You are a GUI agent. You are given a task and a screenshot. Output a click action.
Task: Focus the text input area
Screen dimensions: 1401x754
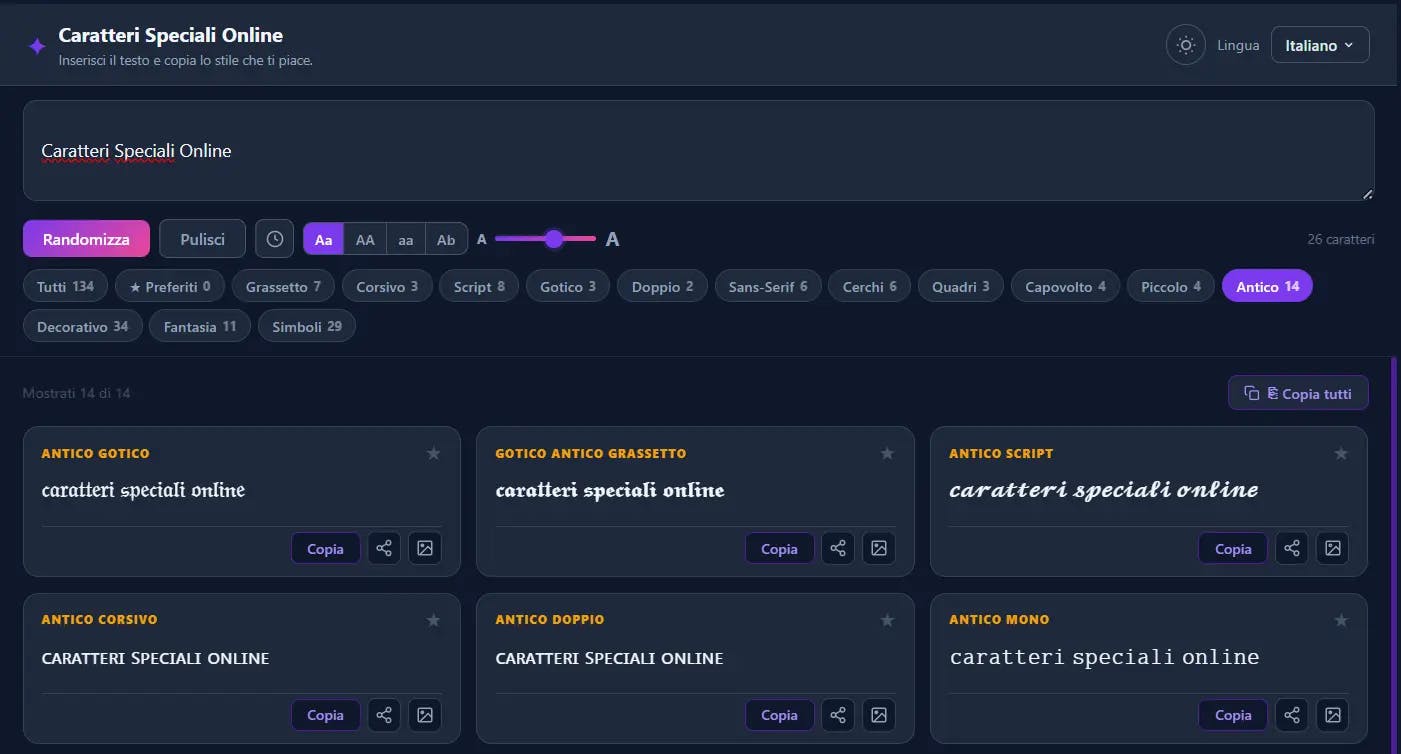(x=699, y=151)
